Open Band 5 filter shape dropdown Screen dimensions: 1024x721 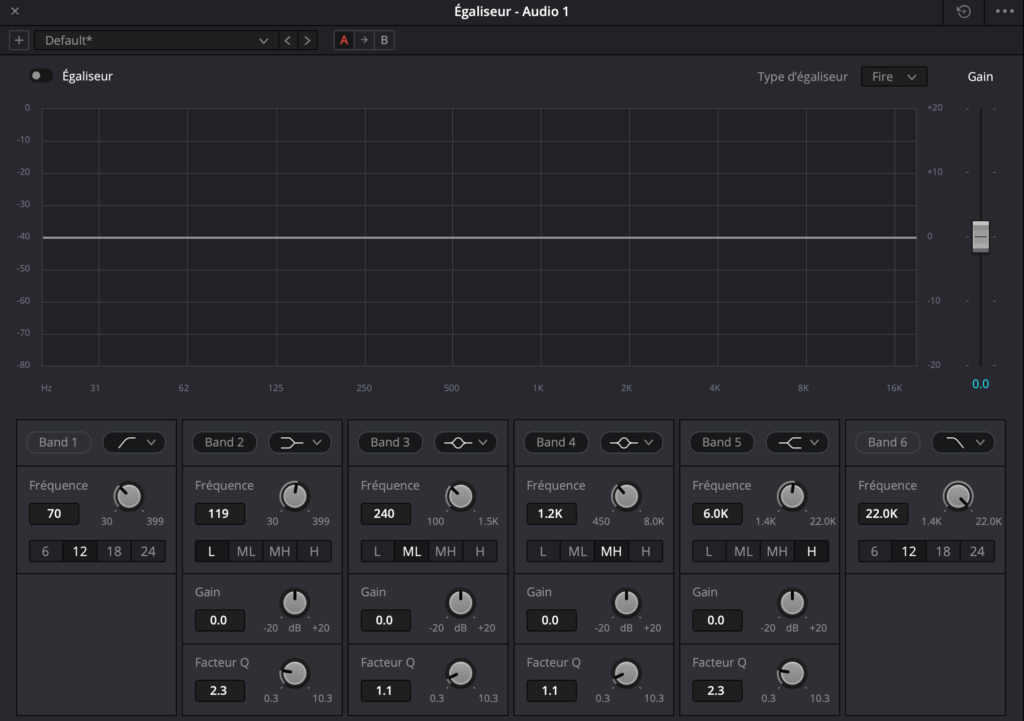pos(797,442)
